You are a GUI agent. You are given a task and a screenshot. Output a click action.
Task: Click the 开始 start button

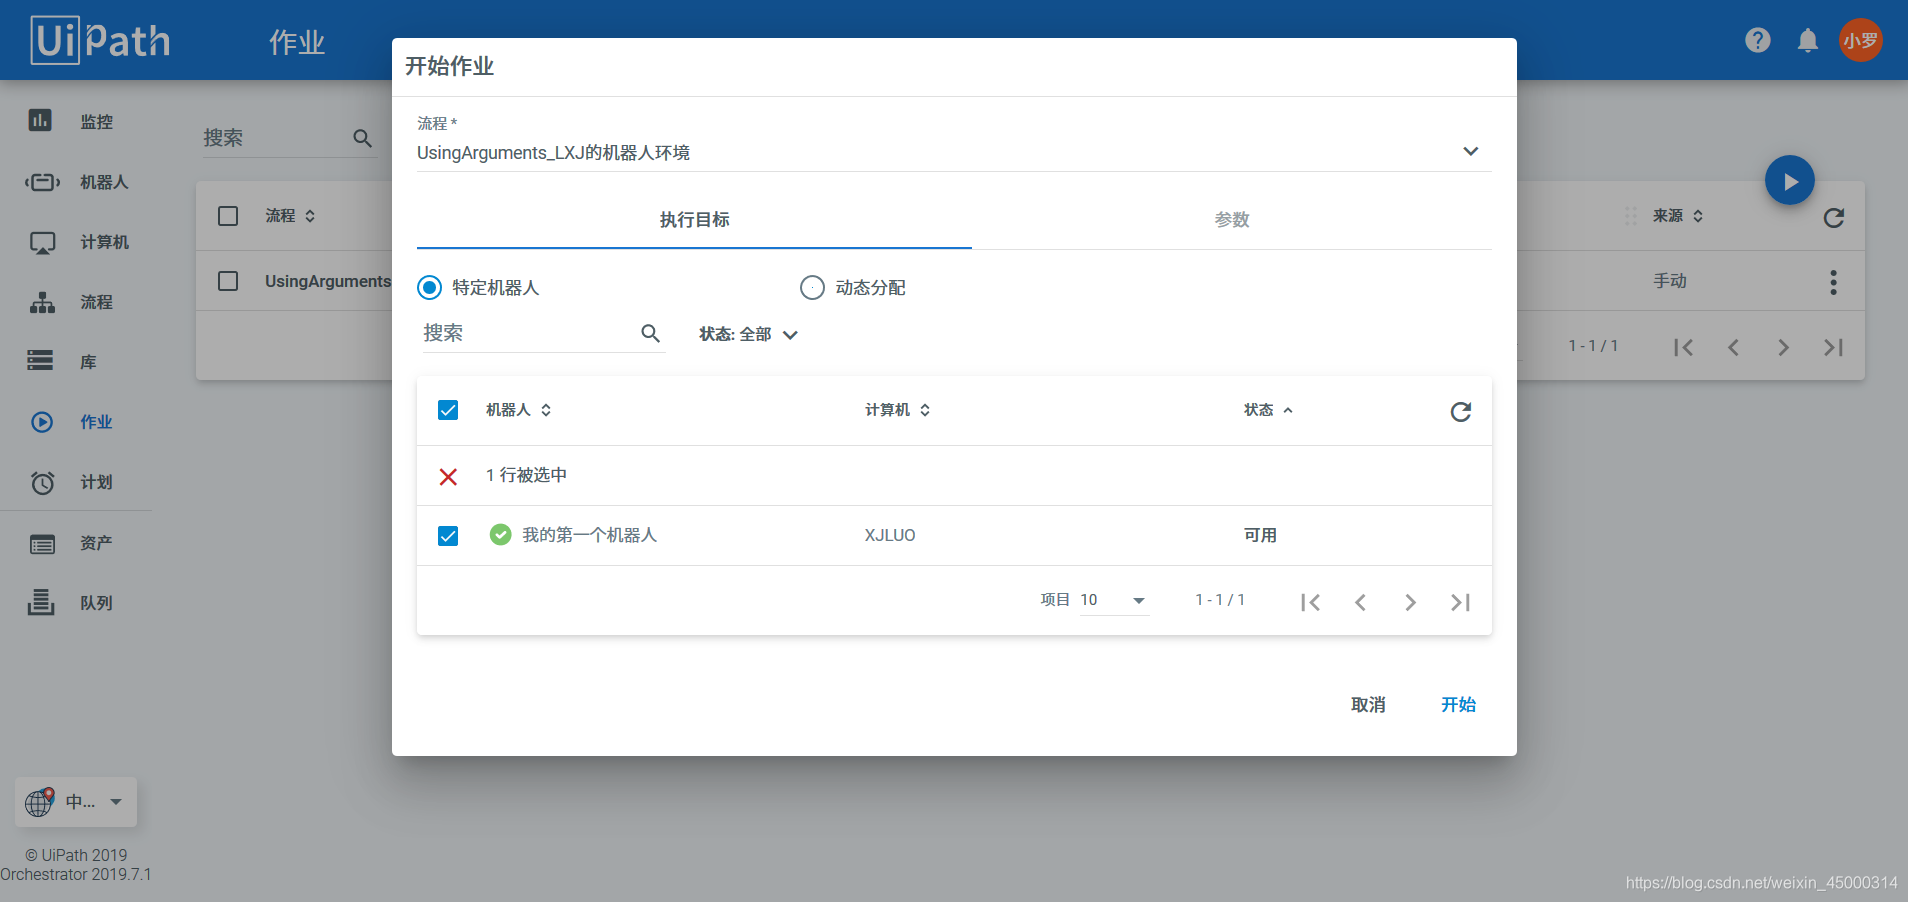[1458, 705]
